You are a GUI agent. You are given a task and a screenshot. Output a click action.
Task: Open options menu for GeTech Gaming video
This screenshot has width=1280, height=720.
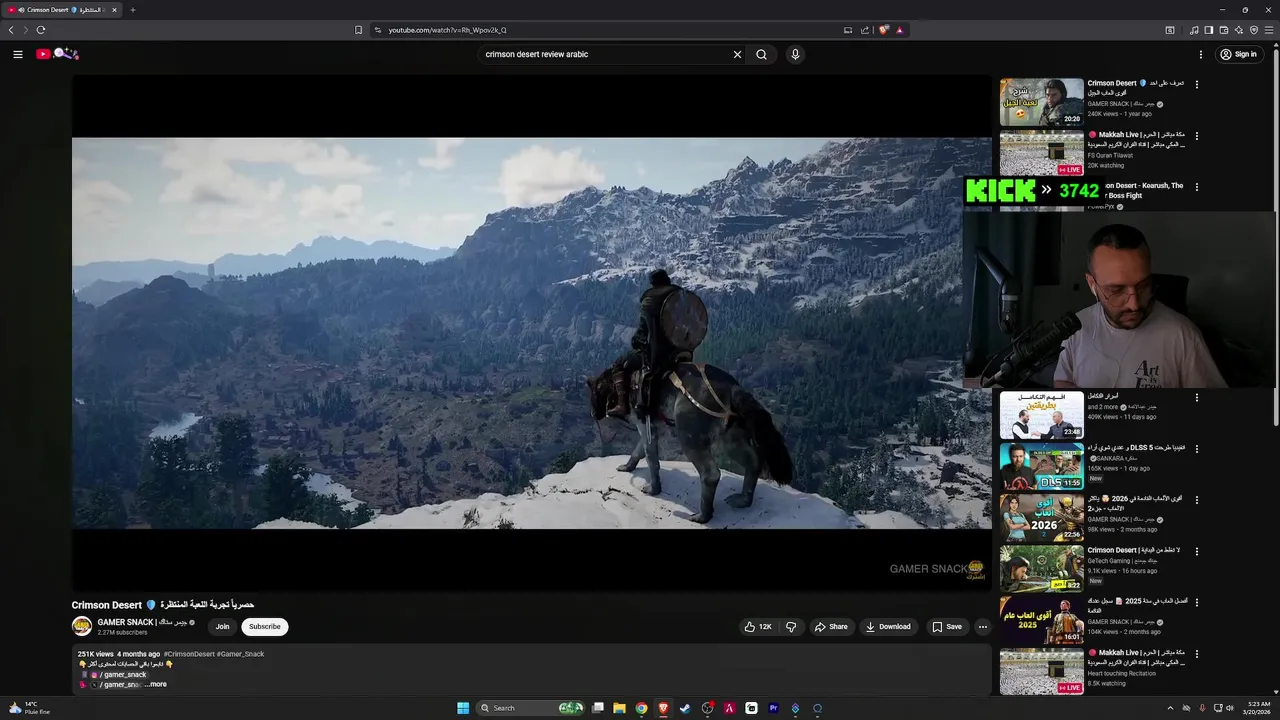[1196, 551]
